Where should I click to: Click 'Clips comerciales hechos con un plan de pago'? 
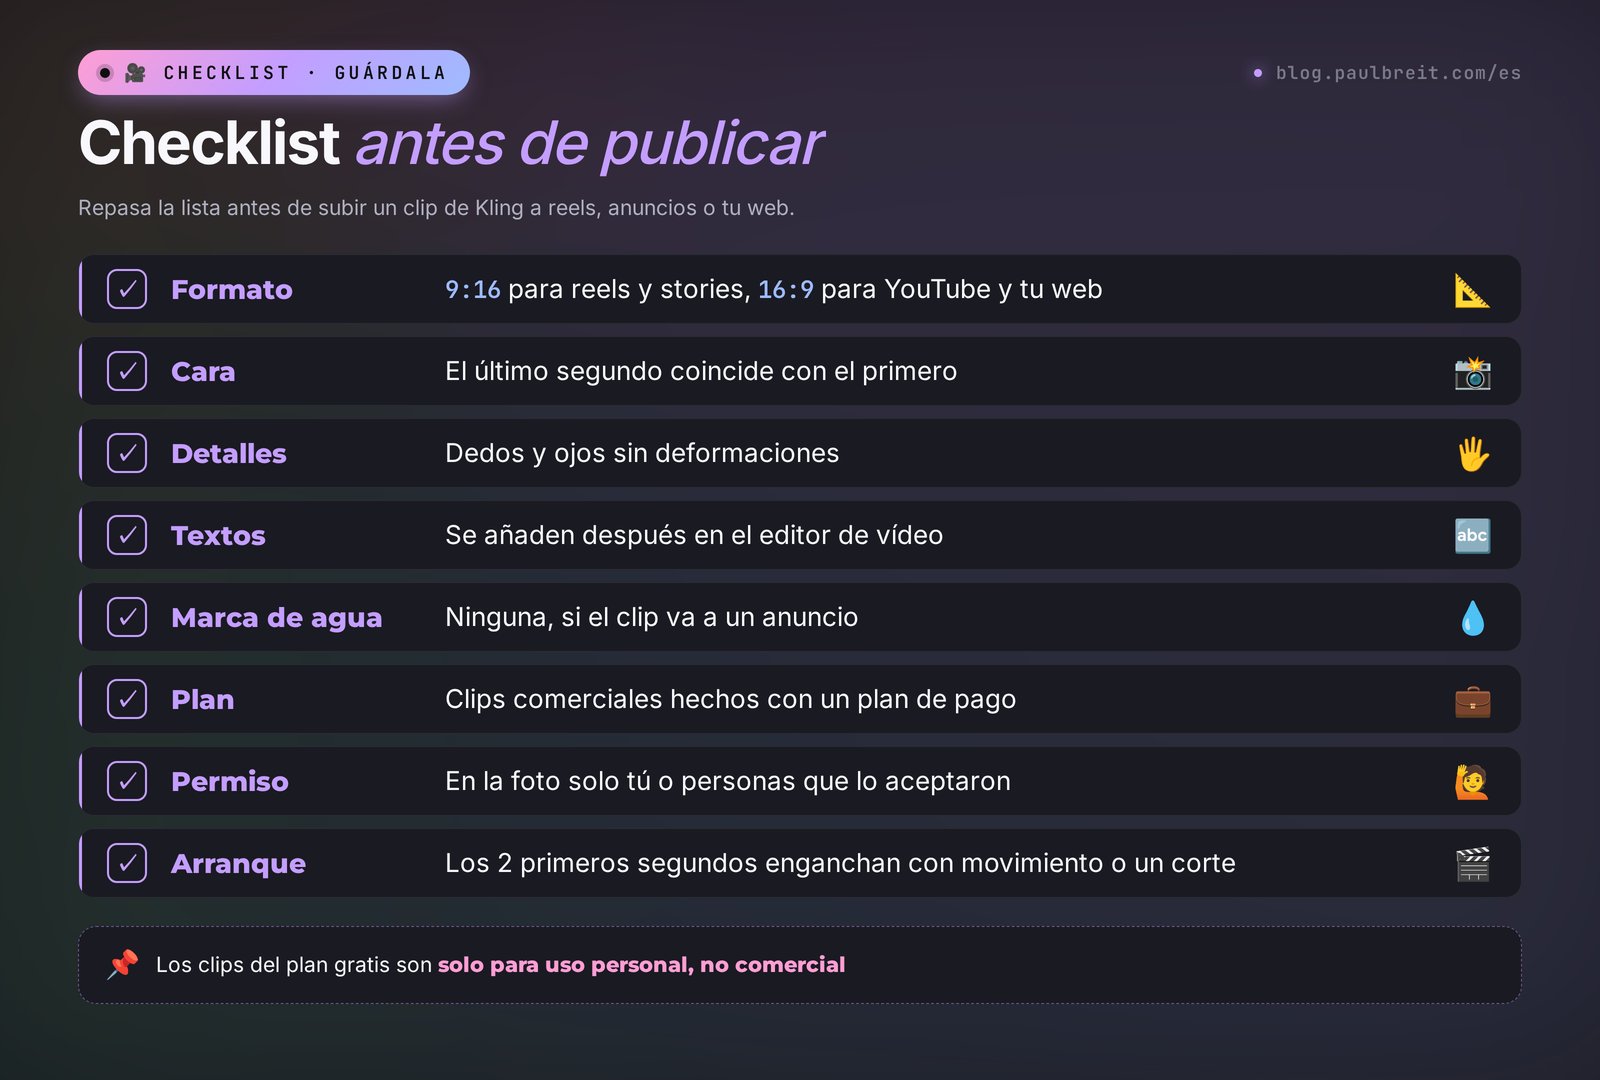pyautogui.click(x=730, y=699)
